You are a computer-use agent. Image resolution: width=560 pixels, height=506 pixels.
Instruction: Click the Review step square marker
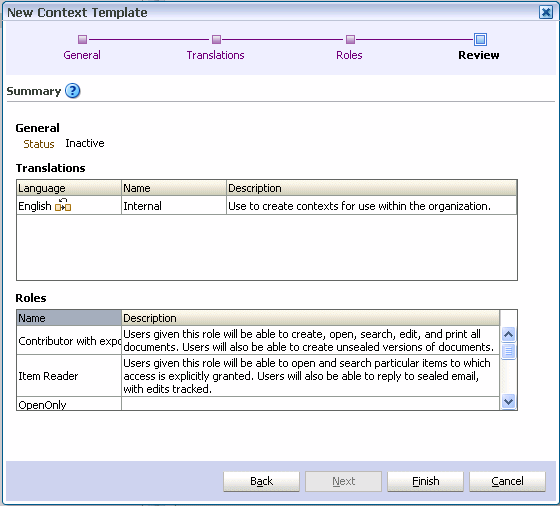coord(480,39)
